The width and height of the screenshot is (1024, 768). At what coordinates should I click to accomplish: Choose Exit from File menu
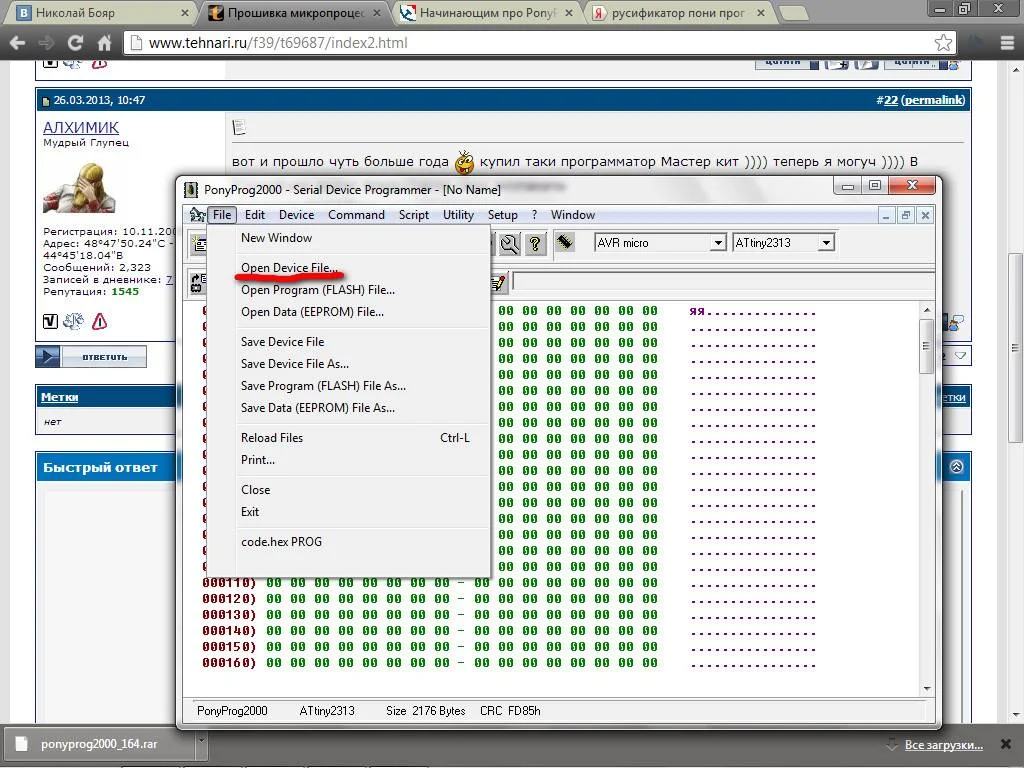(x=349, y=512)
